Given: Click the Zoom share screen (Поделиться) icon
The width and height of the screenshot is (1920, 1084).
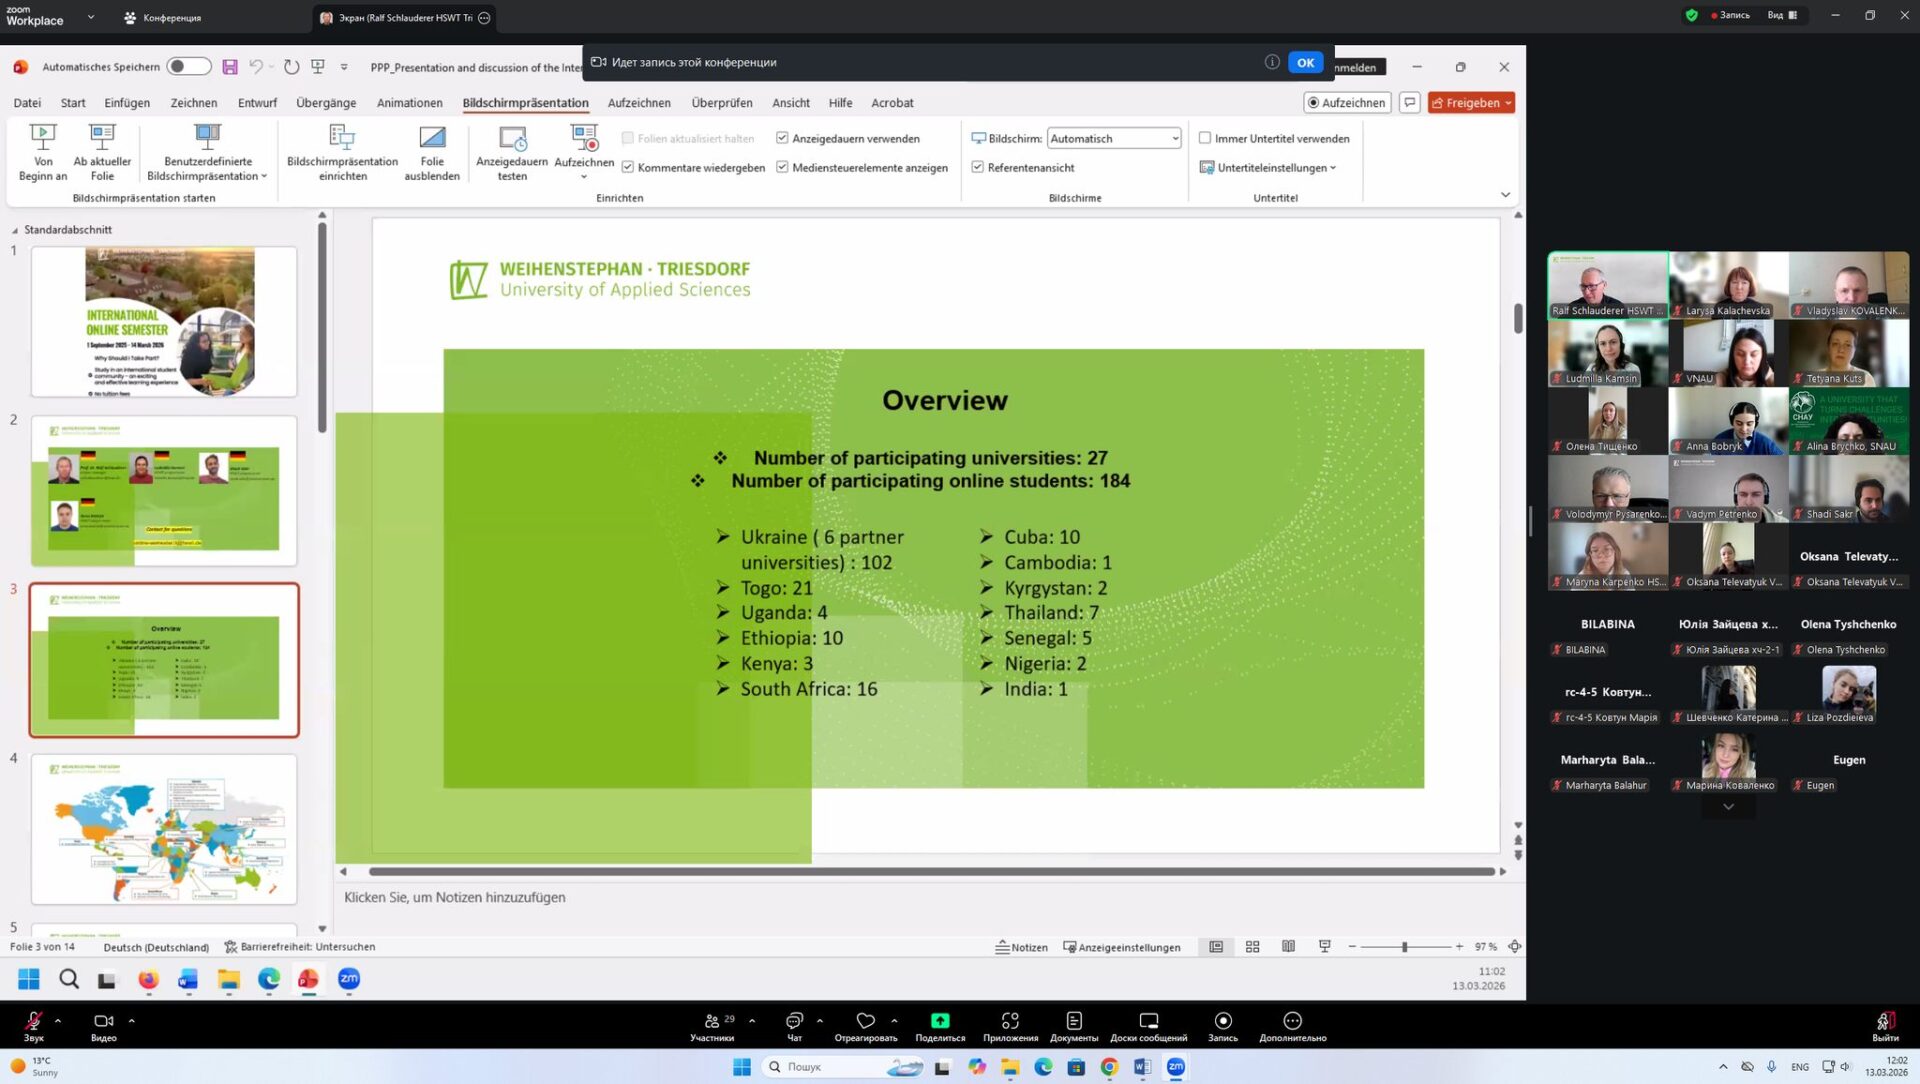Looking at the screenshot, I should pyautogui.click(x=940, y=1024).
